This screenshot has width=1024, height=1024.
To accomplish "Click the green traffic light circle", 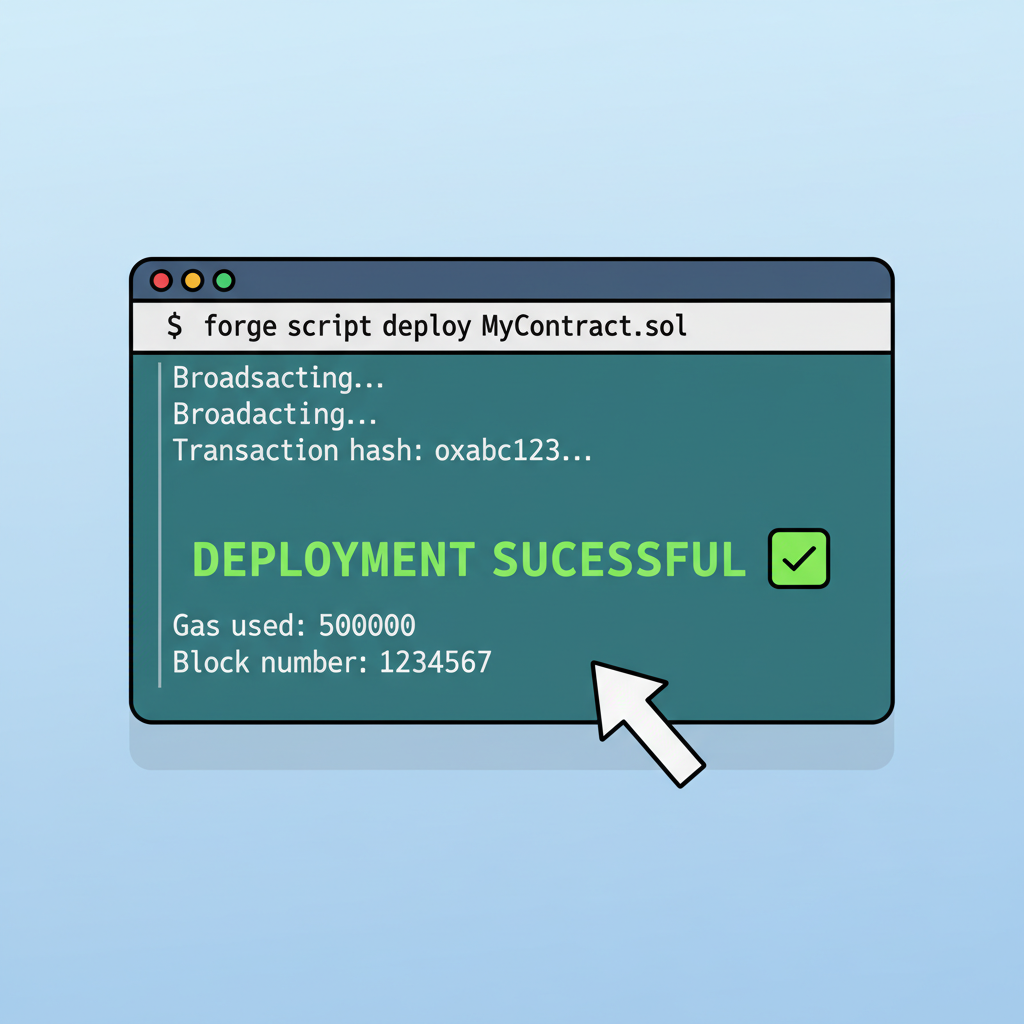I will 224,280.
